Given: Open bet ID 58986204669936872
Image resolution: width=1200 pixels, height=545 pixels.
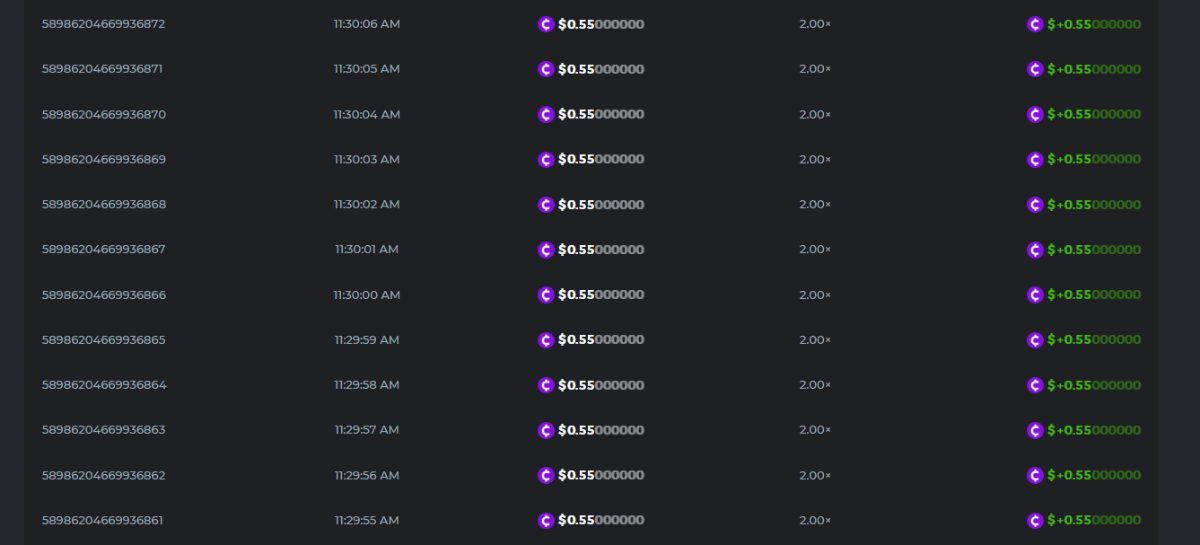Looking at the screenshot, I should tap(103, 24).
